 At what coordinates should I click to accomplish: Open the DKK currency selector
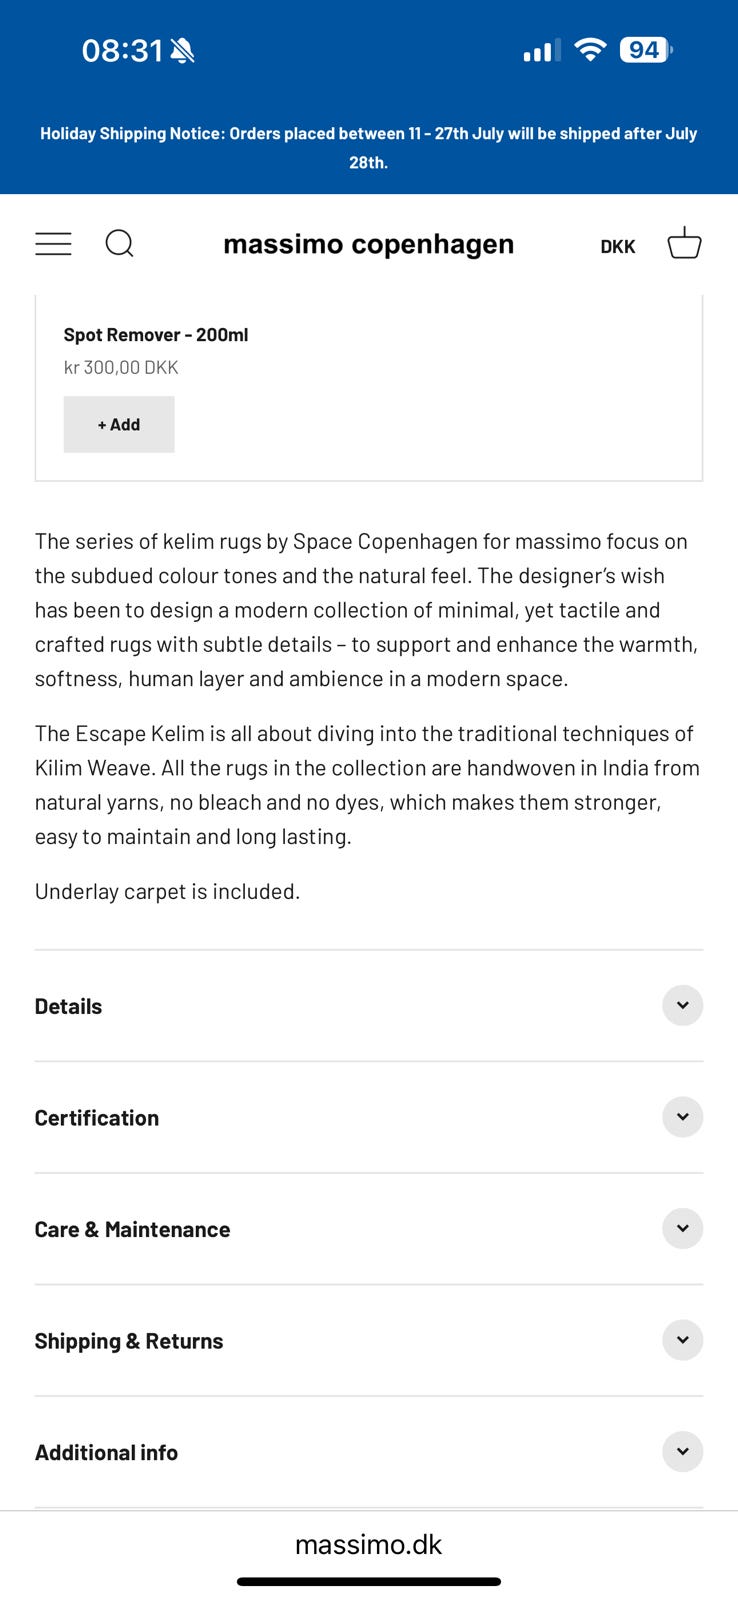617,246
